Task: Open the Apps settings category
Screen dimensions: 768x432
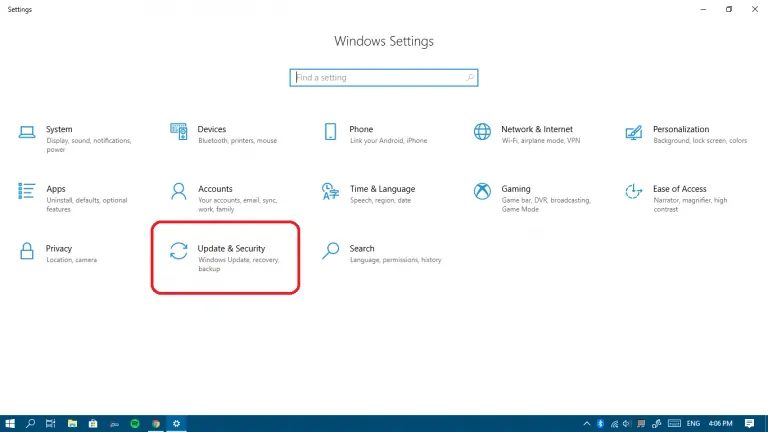Action: point(72,198)
